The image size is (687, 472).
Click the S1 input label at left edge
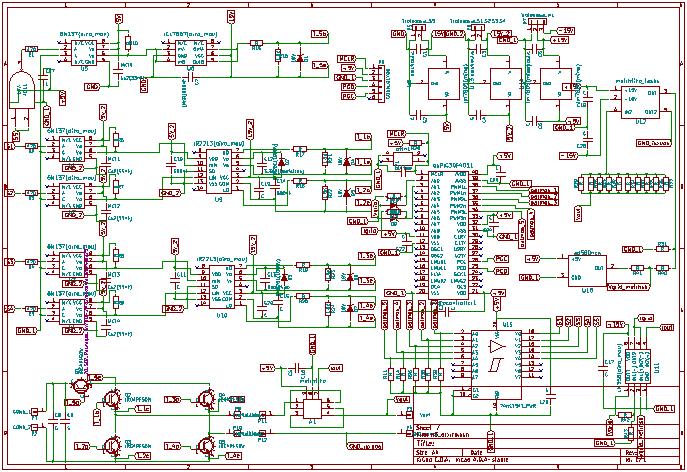pyautogui.click(x=10, y=146)
